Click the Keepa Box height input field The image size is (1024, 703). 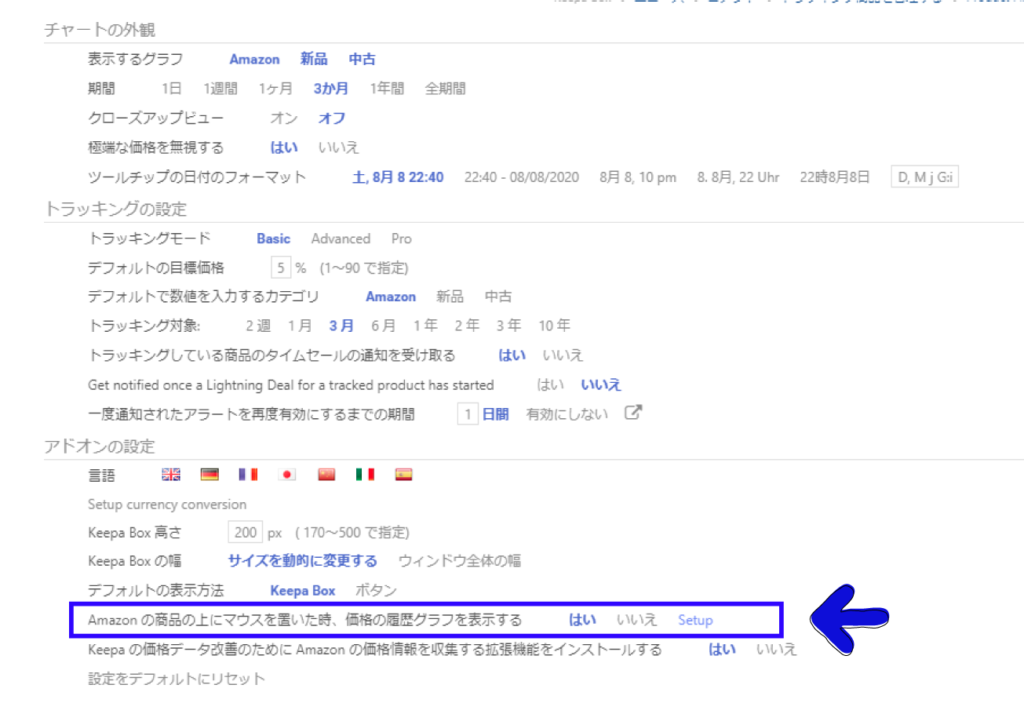[x=245, y=533]
